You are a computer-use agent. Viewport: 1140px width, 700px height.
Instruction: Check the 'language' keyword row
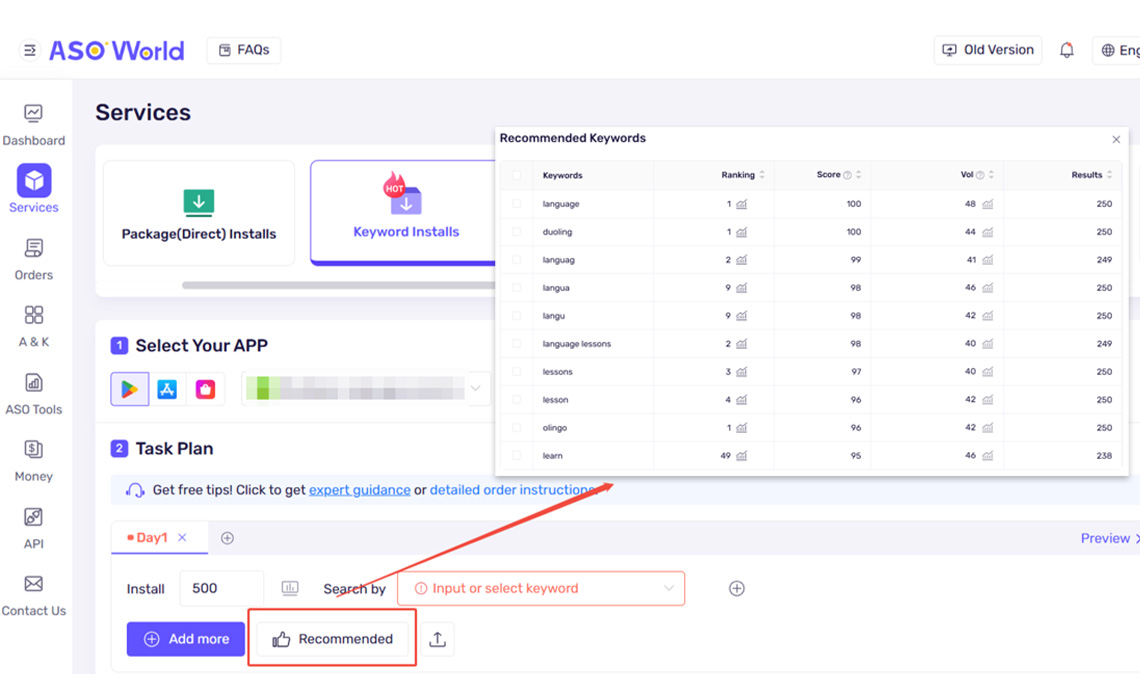point(516,204)
